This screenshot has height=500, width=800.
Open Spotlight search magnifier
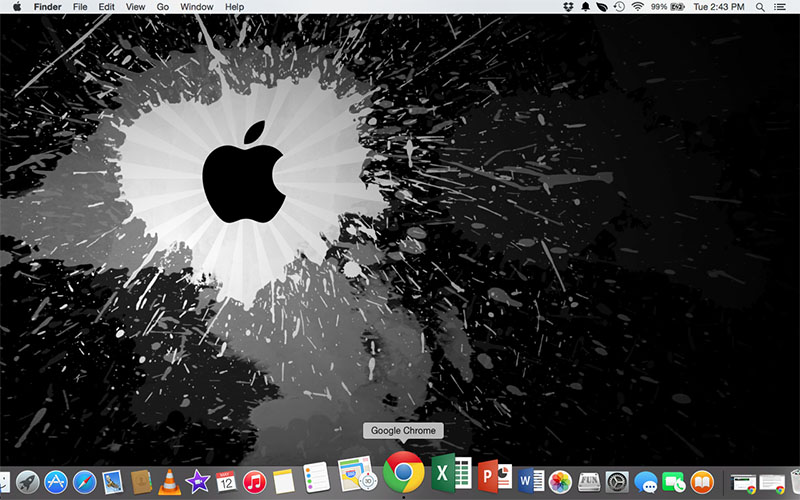(762, 7)
